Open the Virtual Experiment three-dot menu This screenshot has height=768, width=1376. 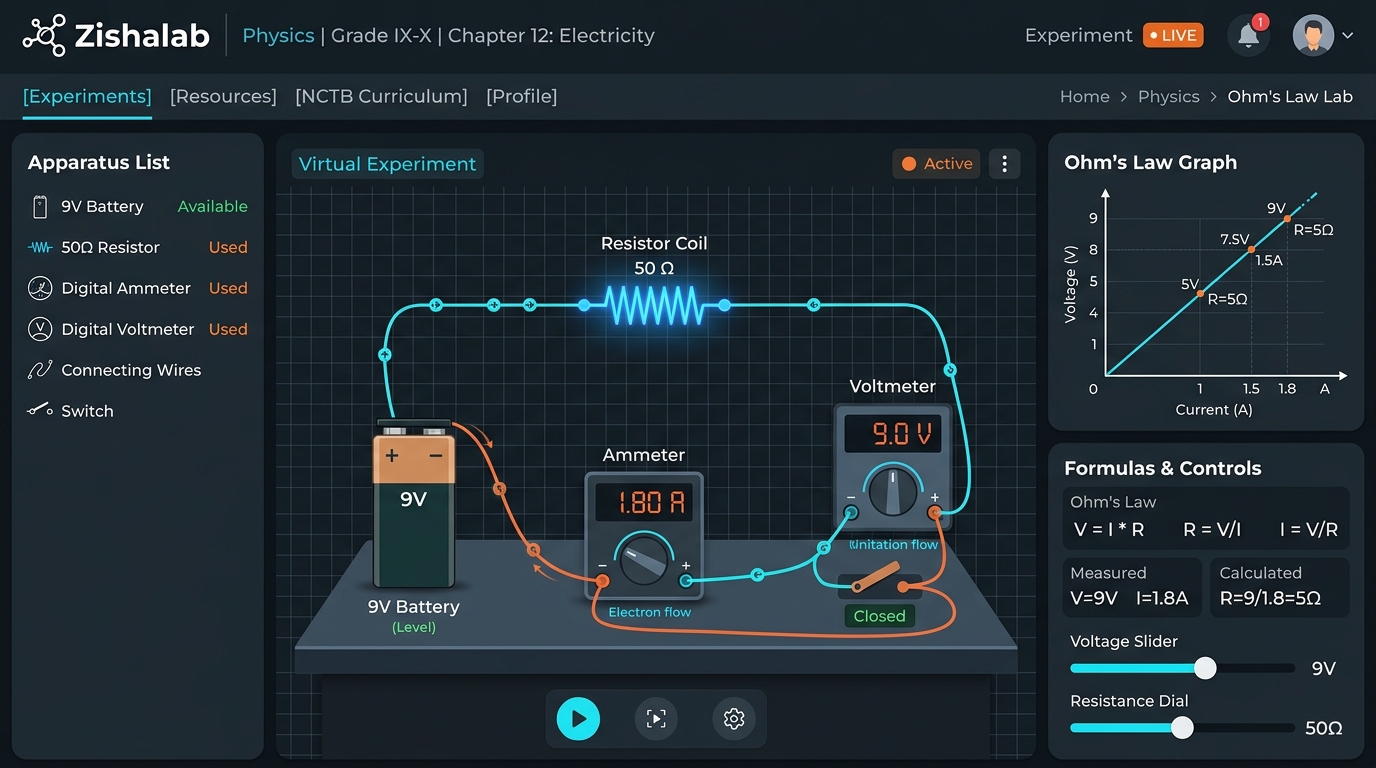(x=1004, y=164)
